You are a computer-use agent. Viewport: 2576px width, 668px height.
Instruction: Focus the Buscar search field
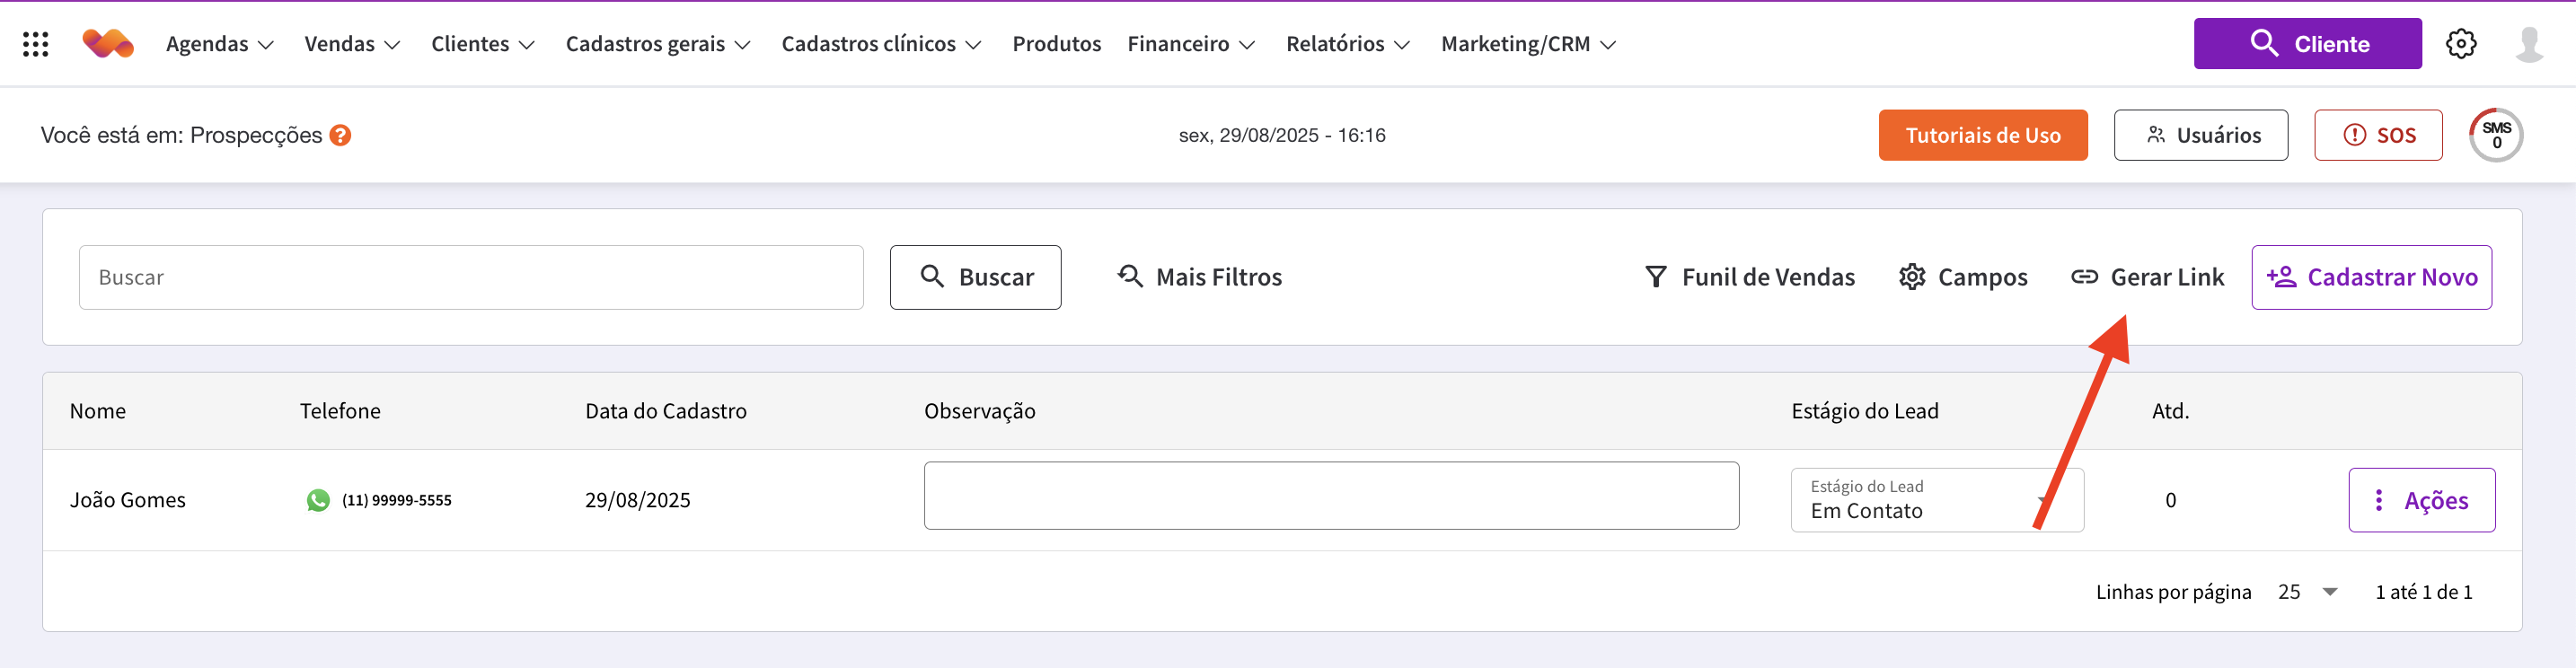471,277
